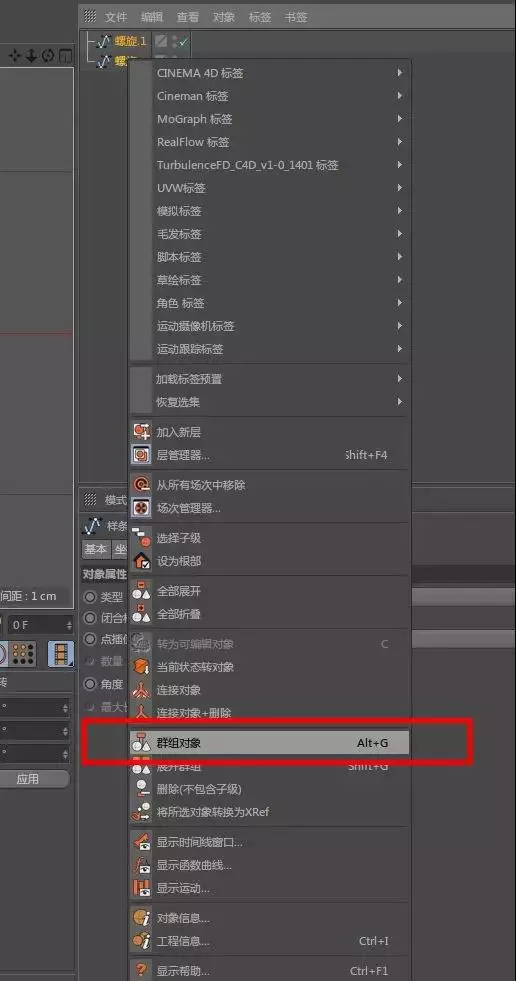Toggle the 闭合 keyframe circle
The height and width of the screenshot is (981, 516).
[x=90, y=618]
